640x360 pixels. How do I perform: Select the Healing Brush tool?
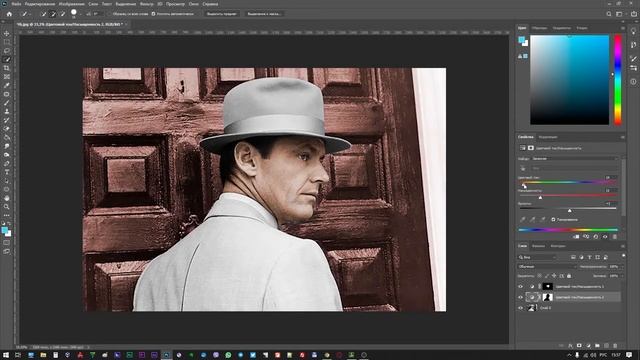point(7,94)
